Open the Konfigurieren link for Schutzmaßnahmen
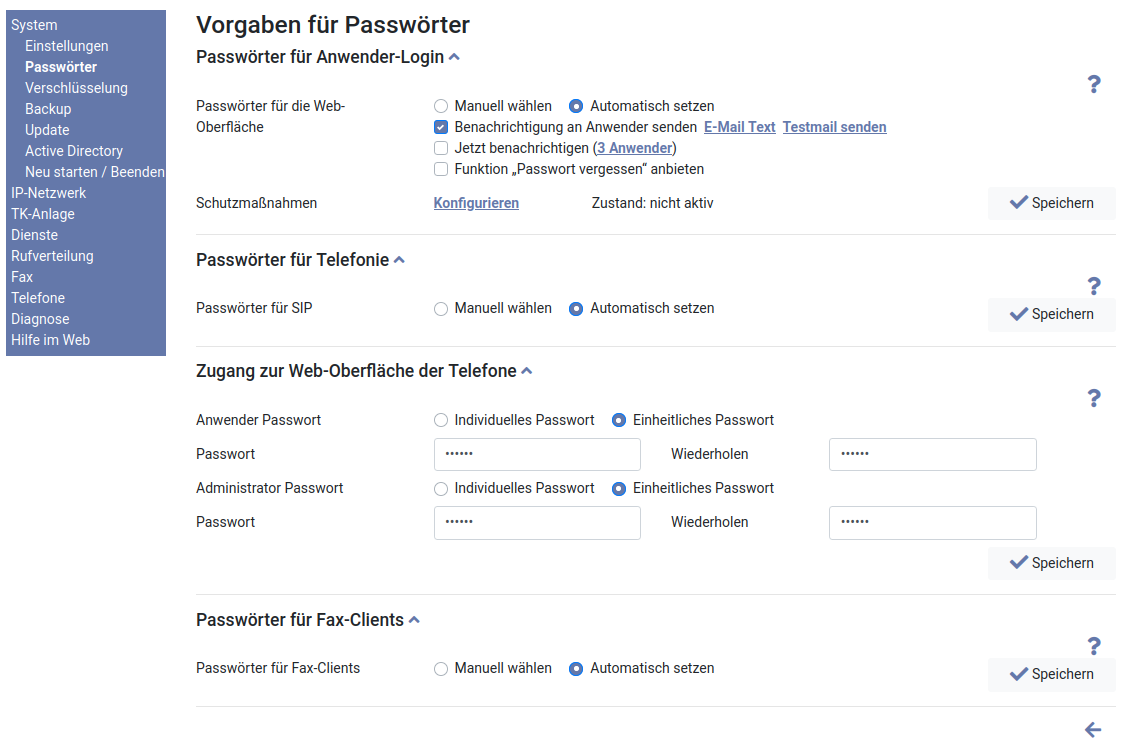The height and width of the screenshot is (745, 1126). pos(476,203)
